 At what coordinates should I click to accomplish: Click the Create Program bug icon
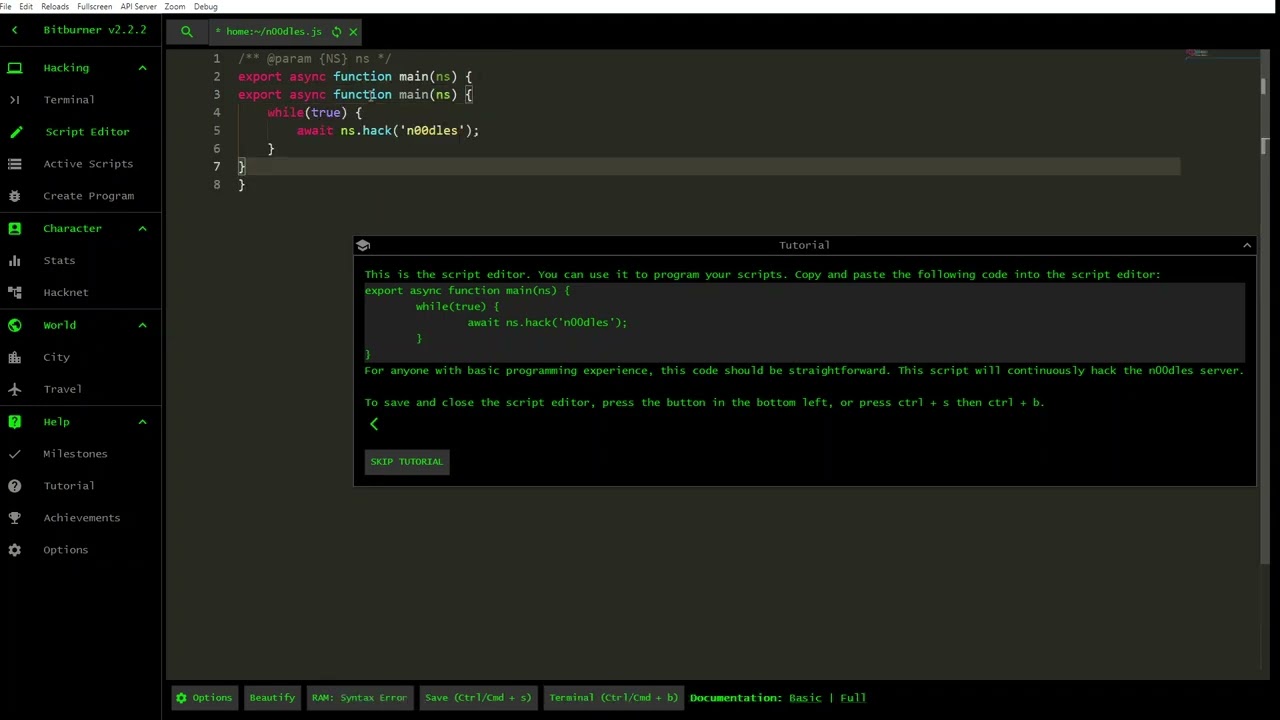click(15, 196)
